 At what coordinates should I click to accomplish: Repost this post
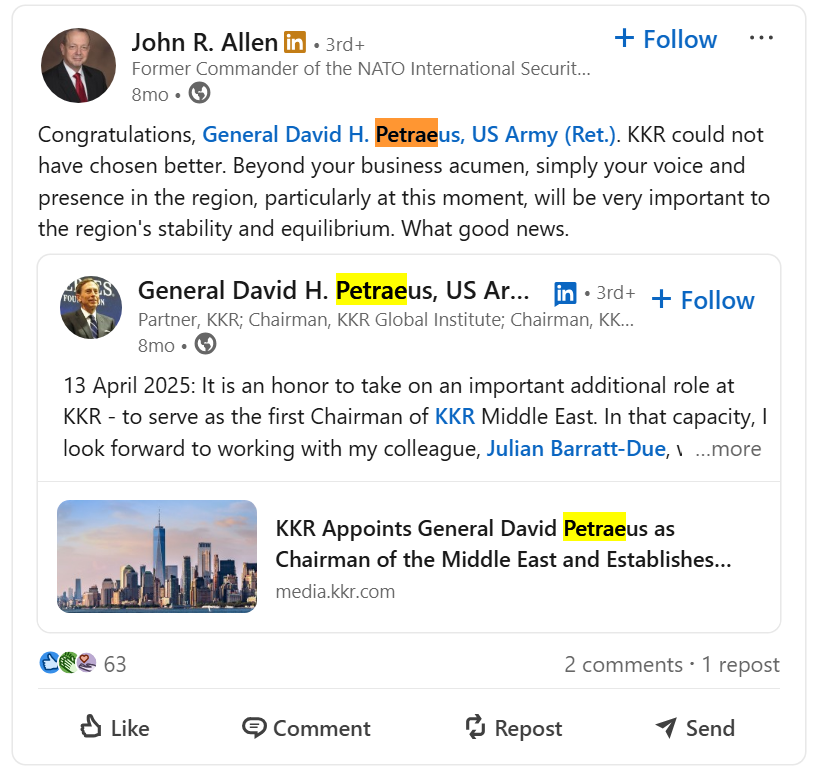pyautogui.click(x=514, y=728)
